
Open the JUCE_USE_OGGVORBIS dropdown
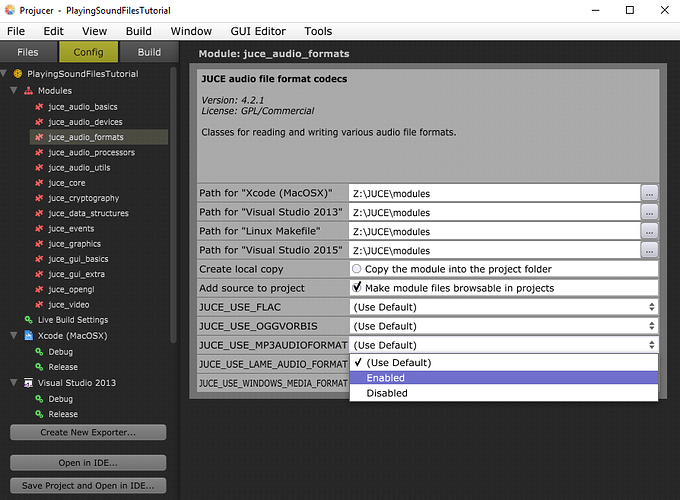(x=503, y=326)
